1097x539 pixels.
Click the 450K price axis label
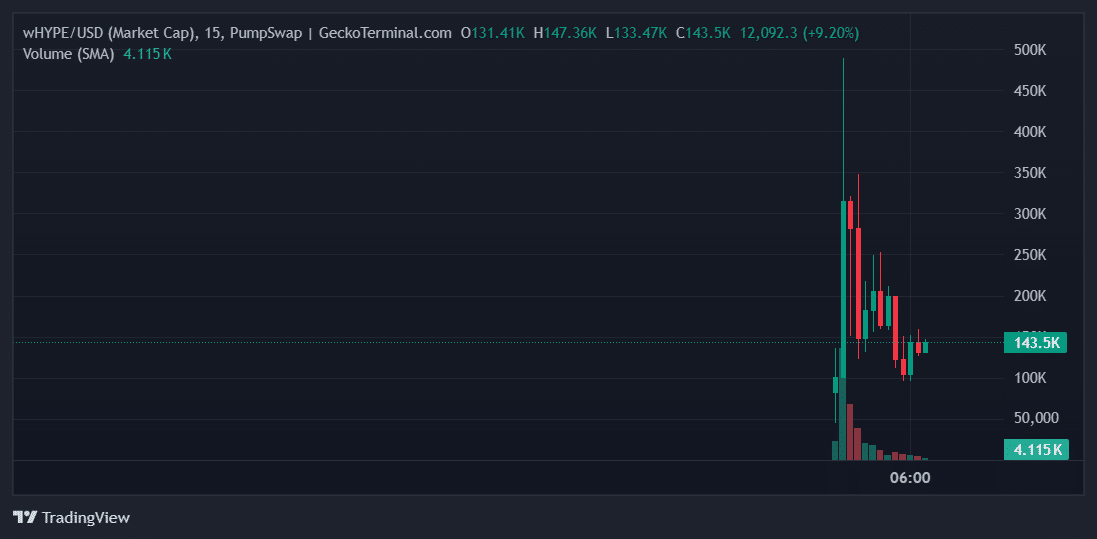1030,91
